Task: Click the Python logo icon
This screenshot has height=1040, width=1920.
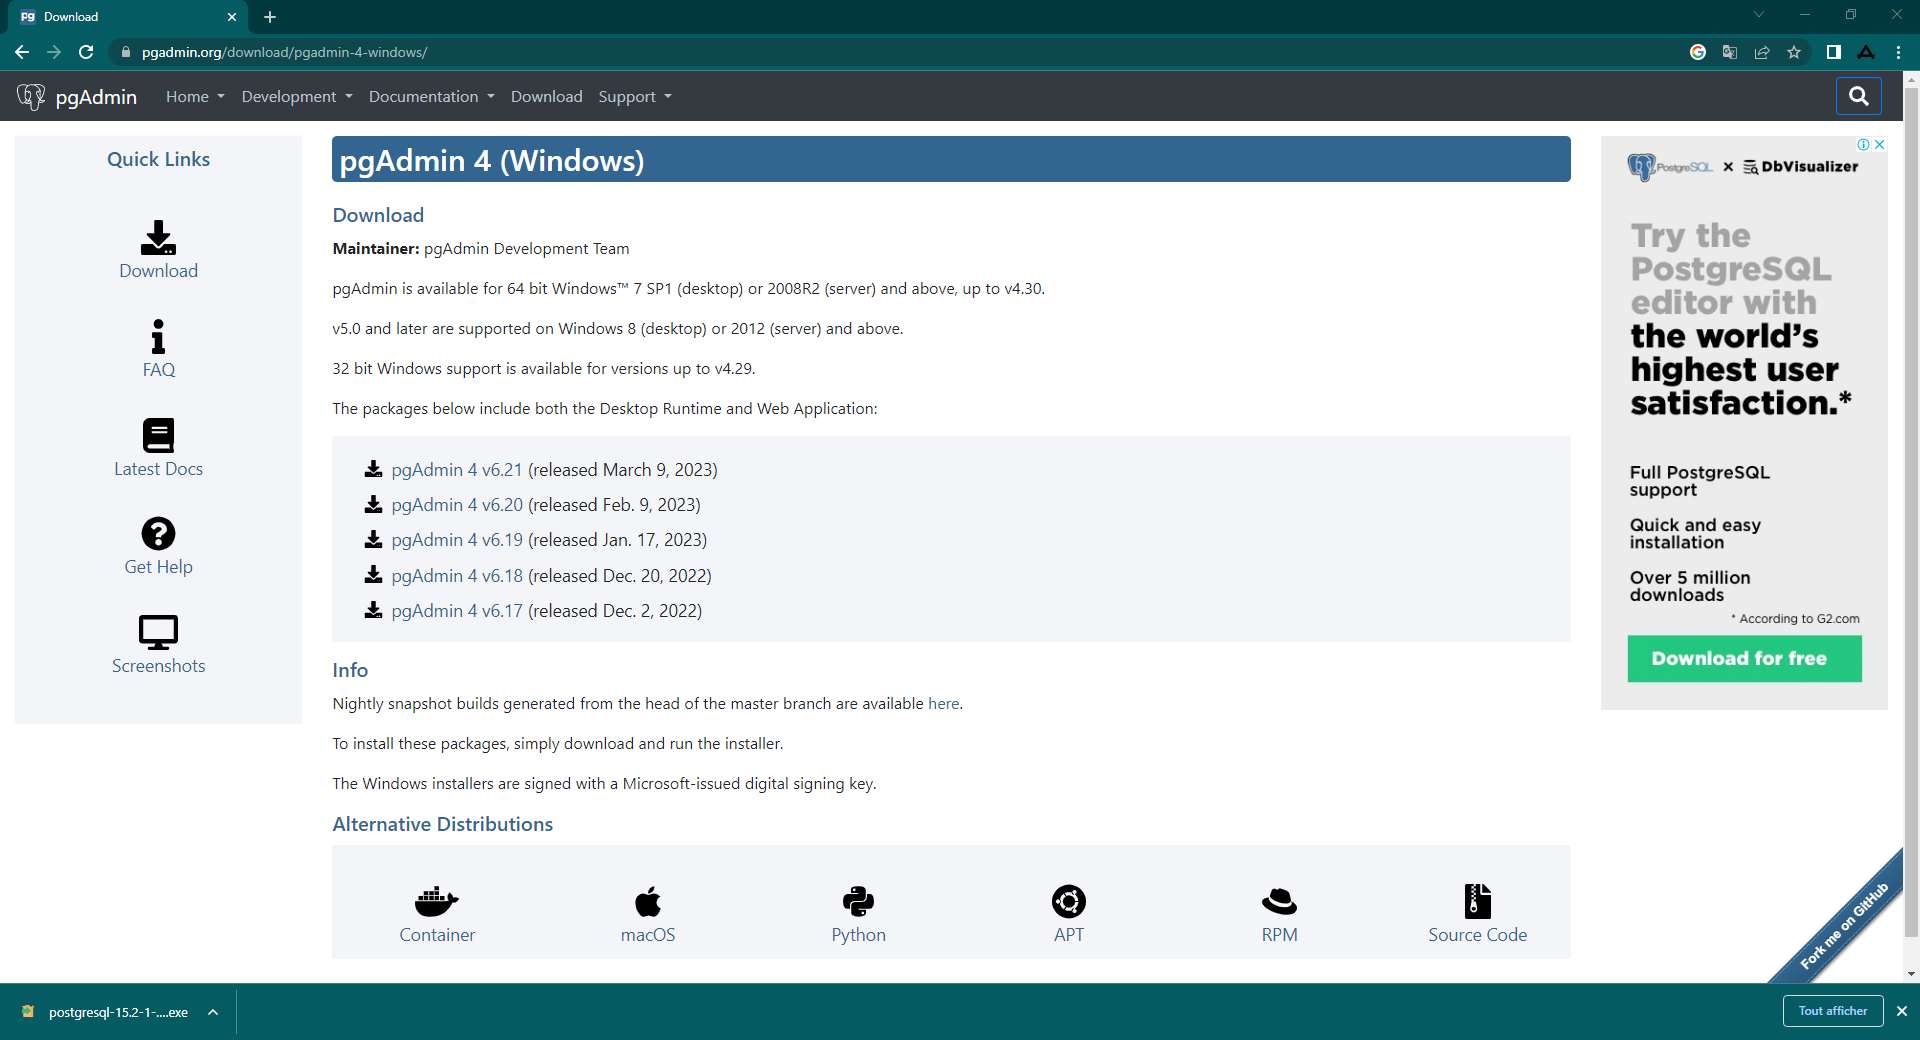Action: pos(858,901)
